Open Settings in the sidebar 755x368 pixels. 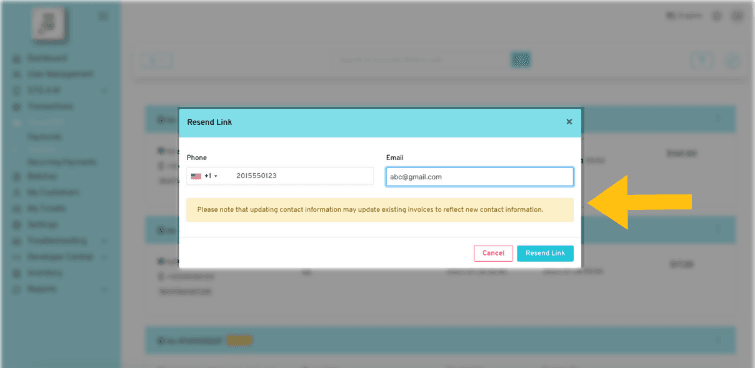[x=42, y=224]
